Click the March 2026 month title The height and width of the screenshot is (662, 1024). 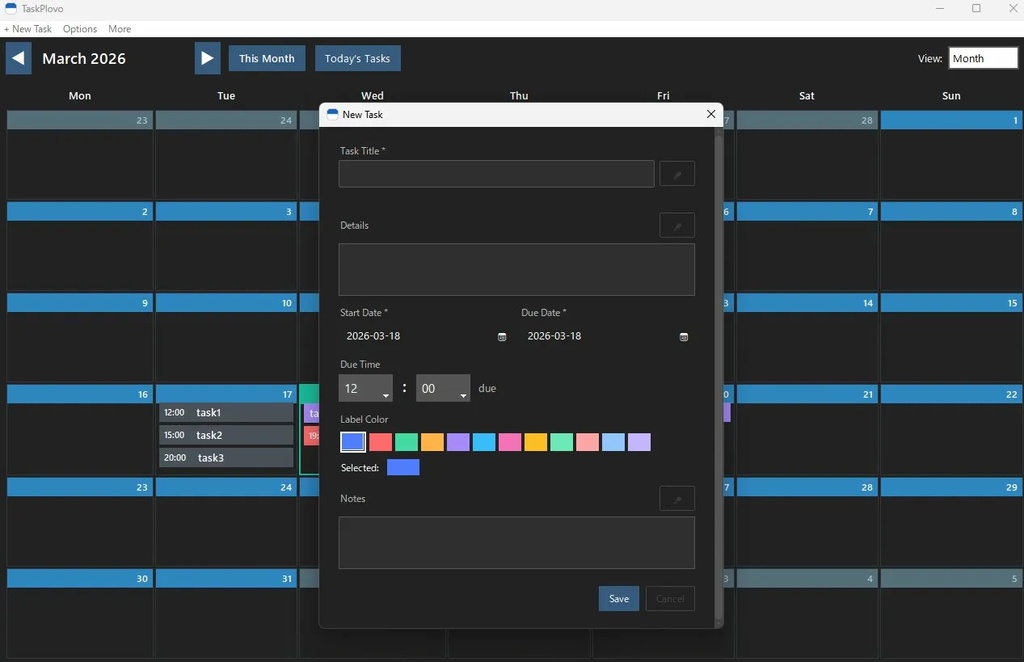[x=84, y=58]
